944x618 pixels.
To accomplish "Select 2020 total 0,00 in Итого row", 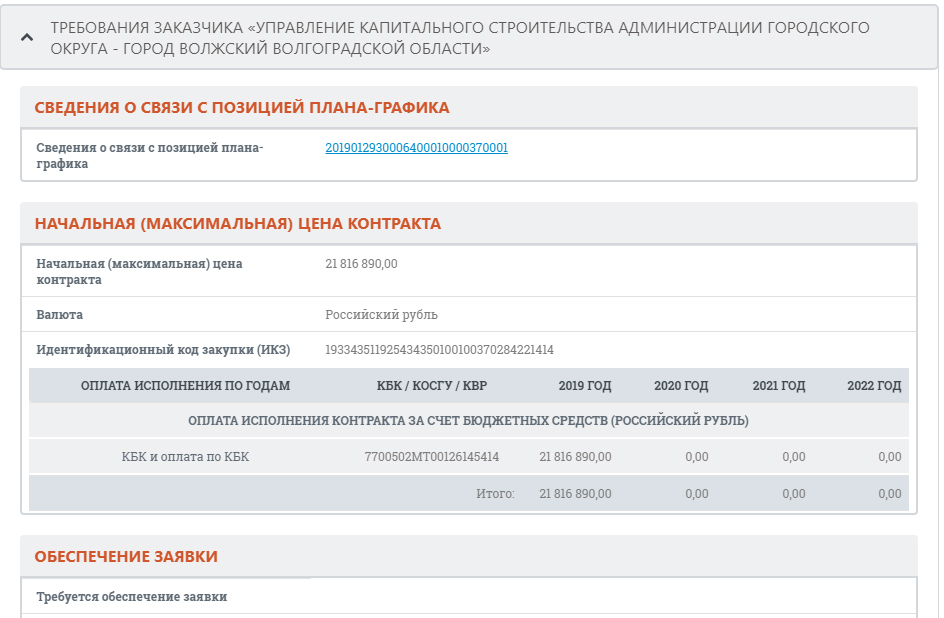I will click(x=697, y=494).
